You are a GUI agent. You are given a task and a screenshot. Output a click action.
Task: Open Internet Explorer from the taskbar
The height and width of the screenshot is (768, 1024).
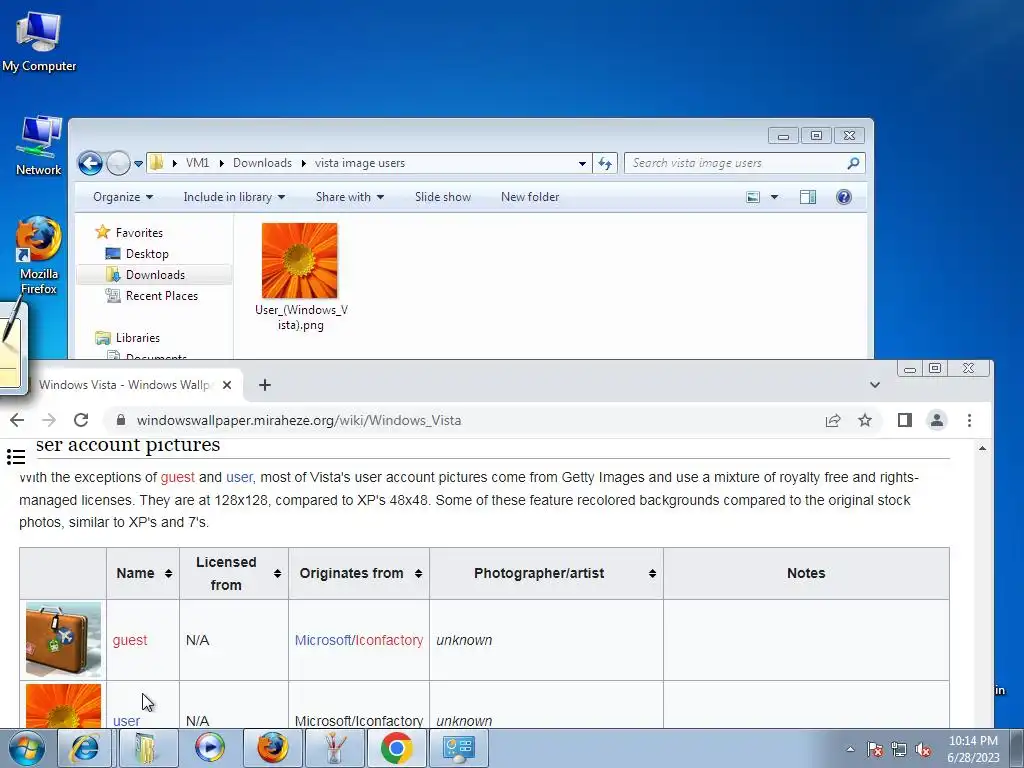click(85, 748)
